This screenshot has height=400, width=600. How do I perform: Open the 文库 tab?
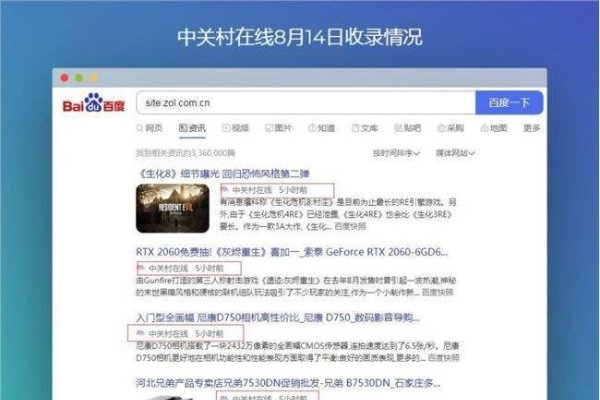click(365, 128)
